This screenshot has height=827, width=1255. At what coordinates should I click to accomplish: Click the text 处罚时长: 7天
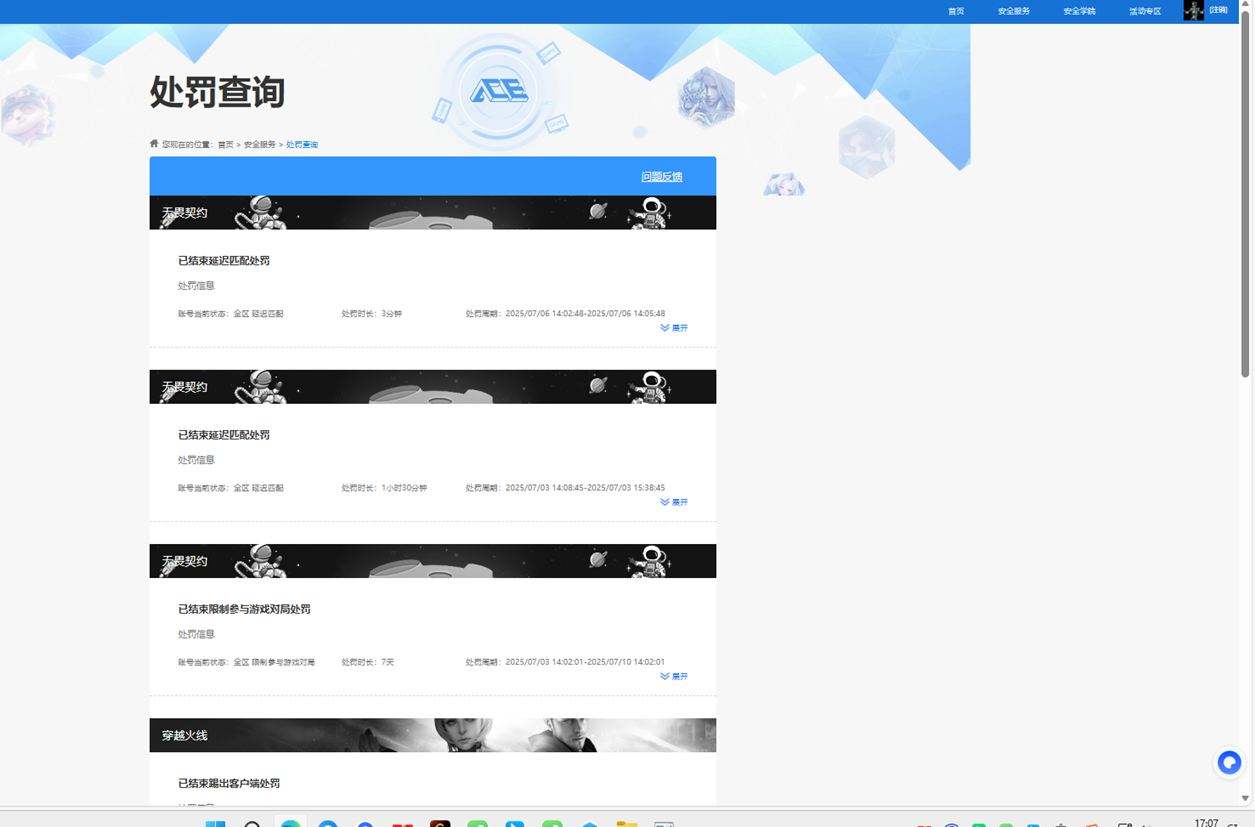(368, 662)
